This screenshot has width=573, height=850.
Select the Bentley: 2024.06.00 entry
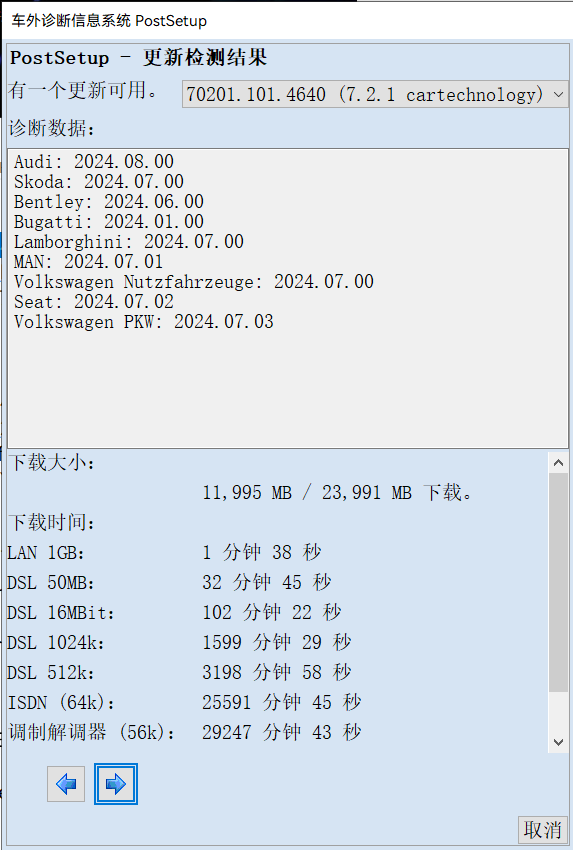pos(108,202)
